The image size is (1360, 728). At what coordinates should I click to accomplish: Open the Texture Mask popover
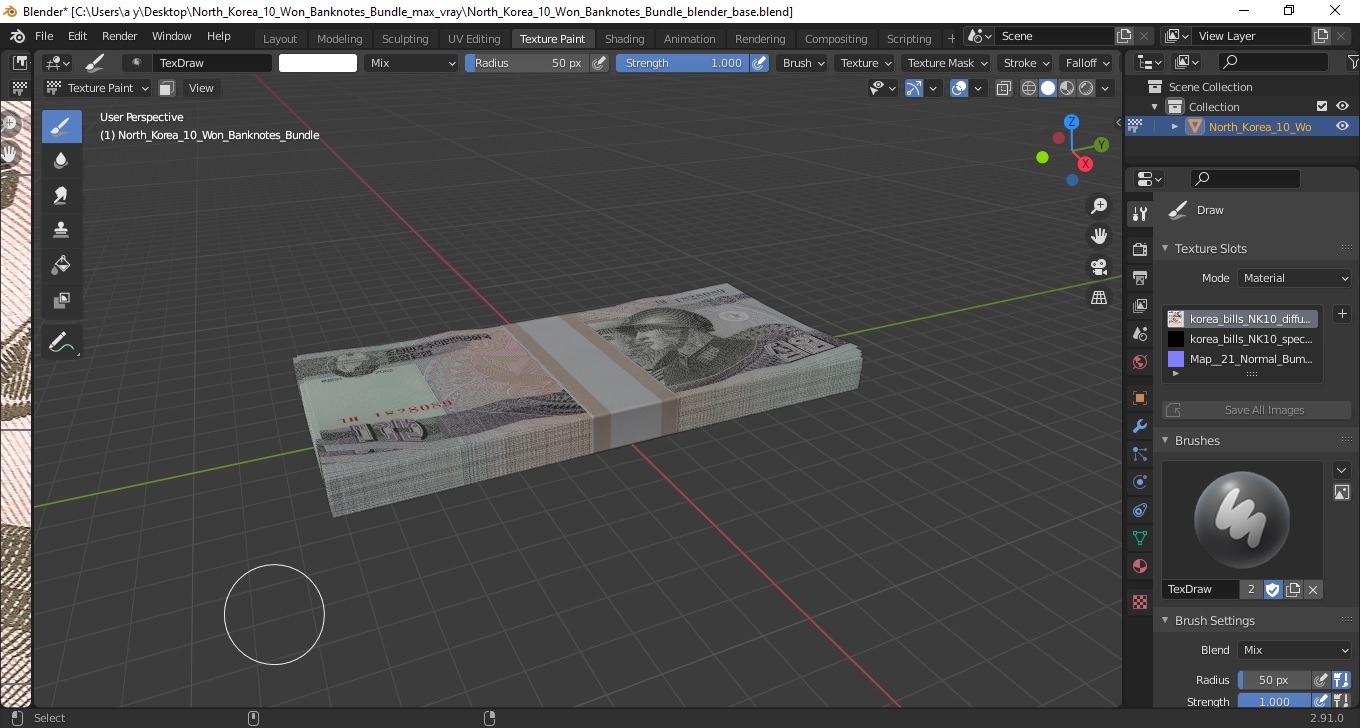pos(946,63)
